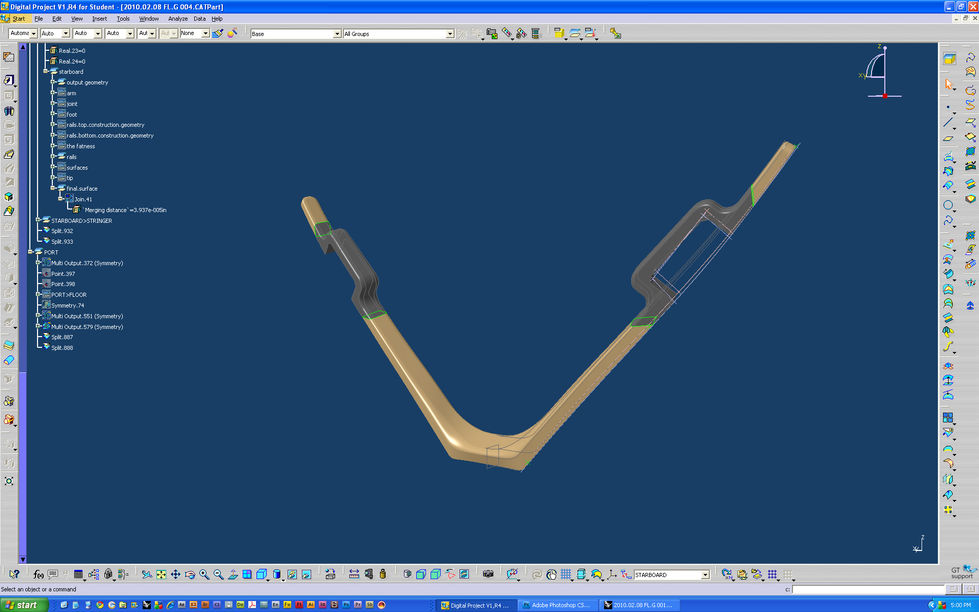Screen dimensions: 979x612
Task: Click the Digital Project V1,R4 taskbar button
Action: coord(476,605)
